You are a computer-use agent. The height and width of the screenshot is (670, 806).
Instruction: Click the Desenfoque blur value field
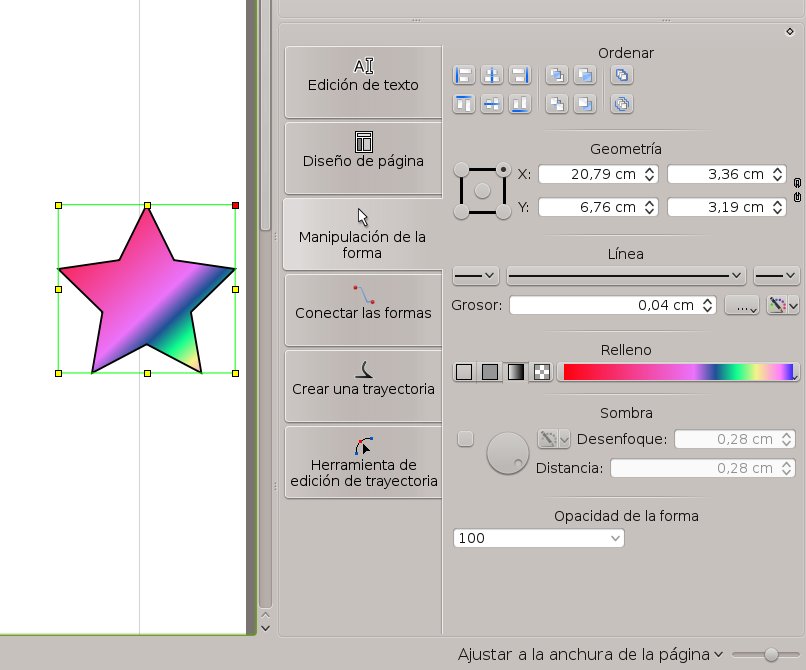point(735,439)
